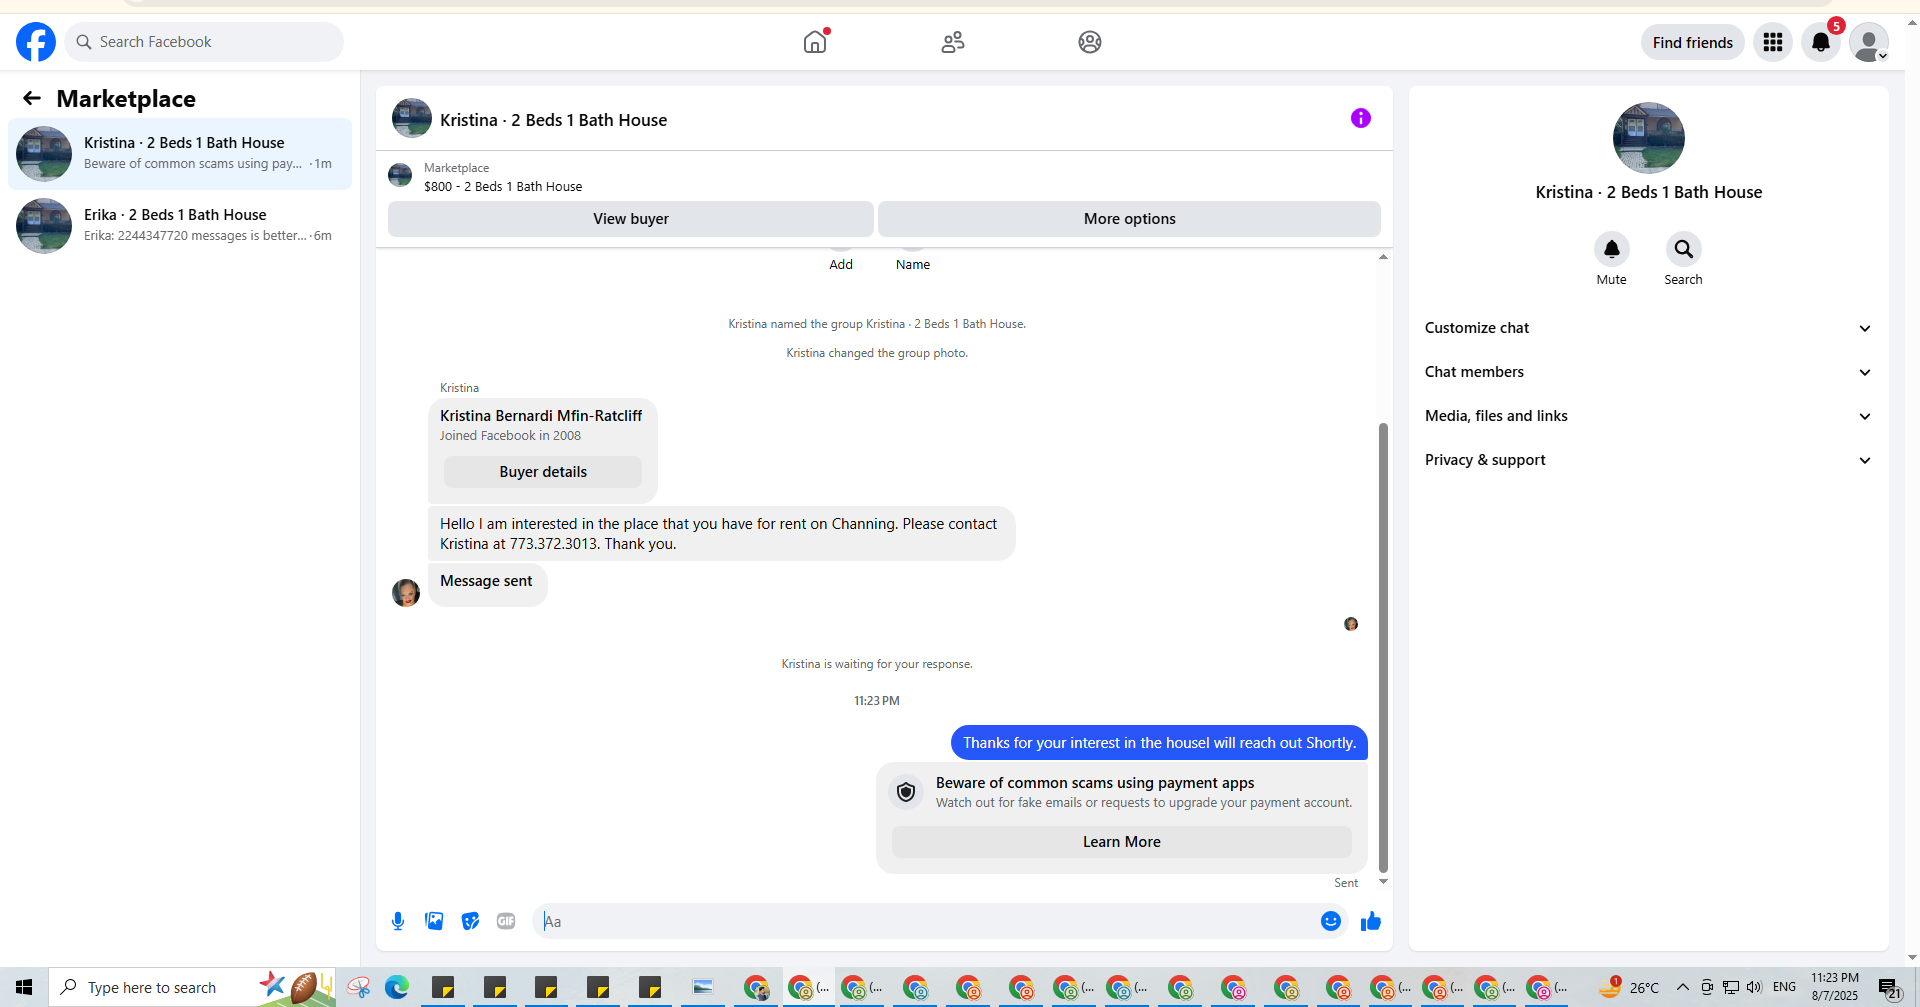The height and width of the screenshot is (1007, 1920).
Task: Open the Friends icon in top navigation
Action: click(953, 42)
